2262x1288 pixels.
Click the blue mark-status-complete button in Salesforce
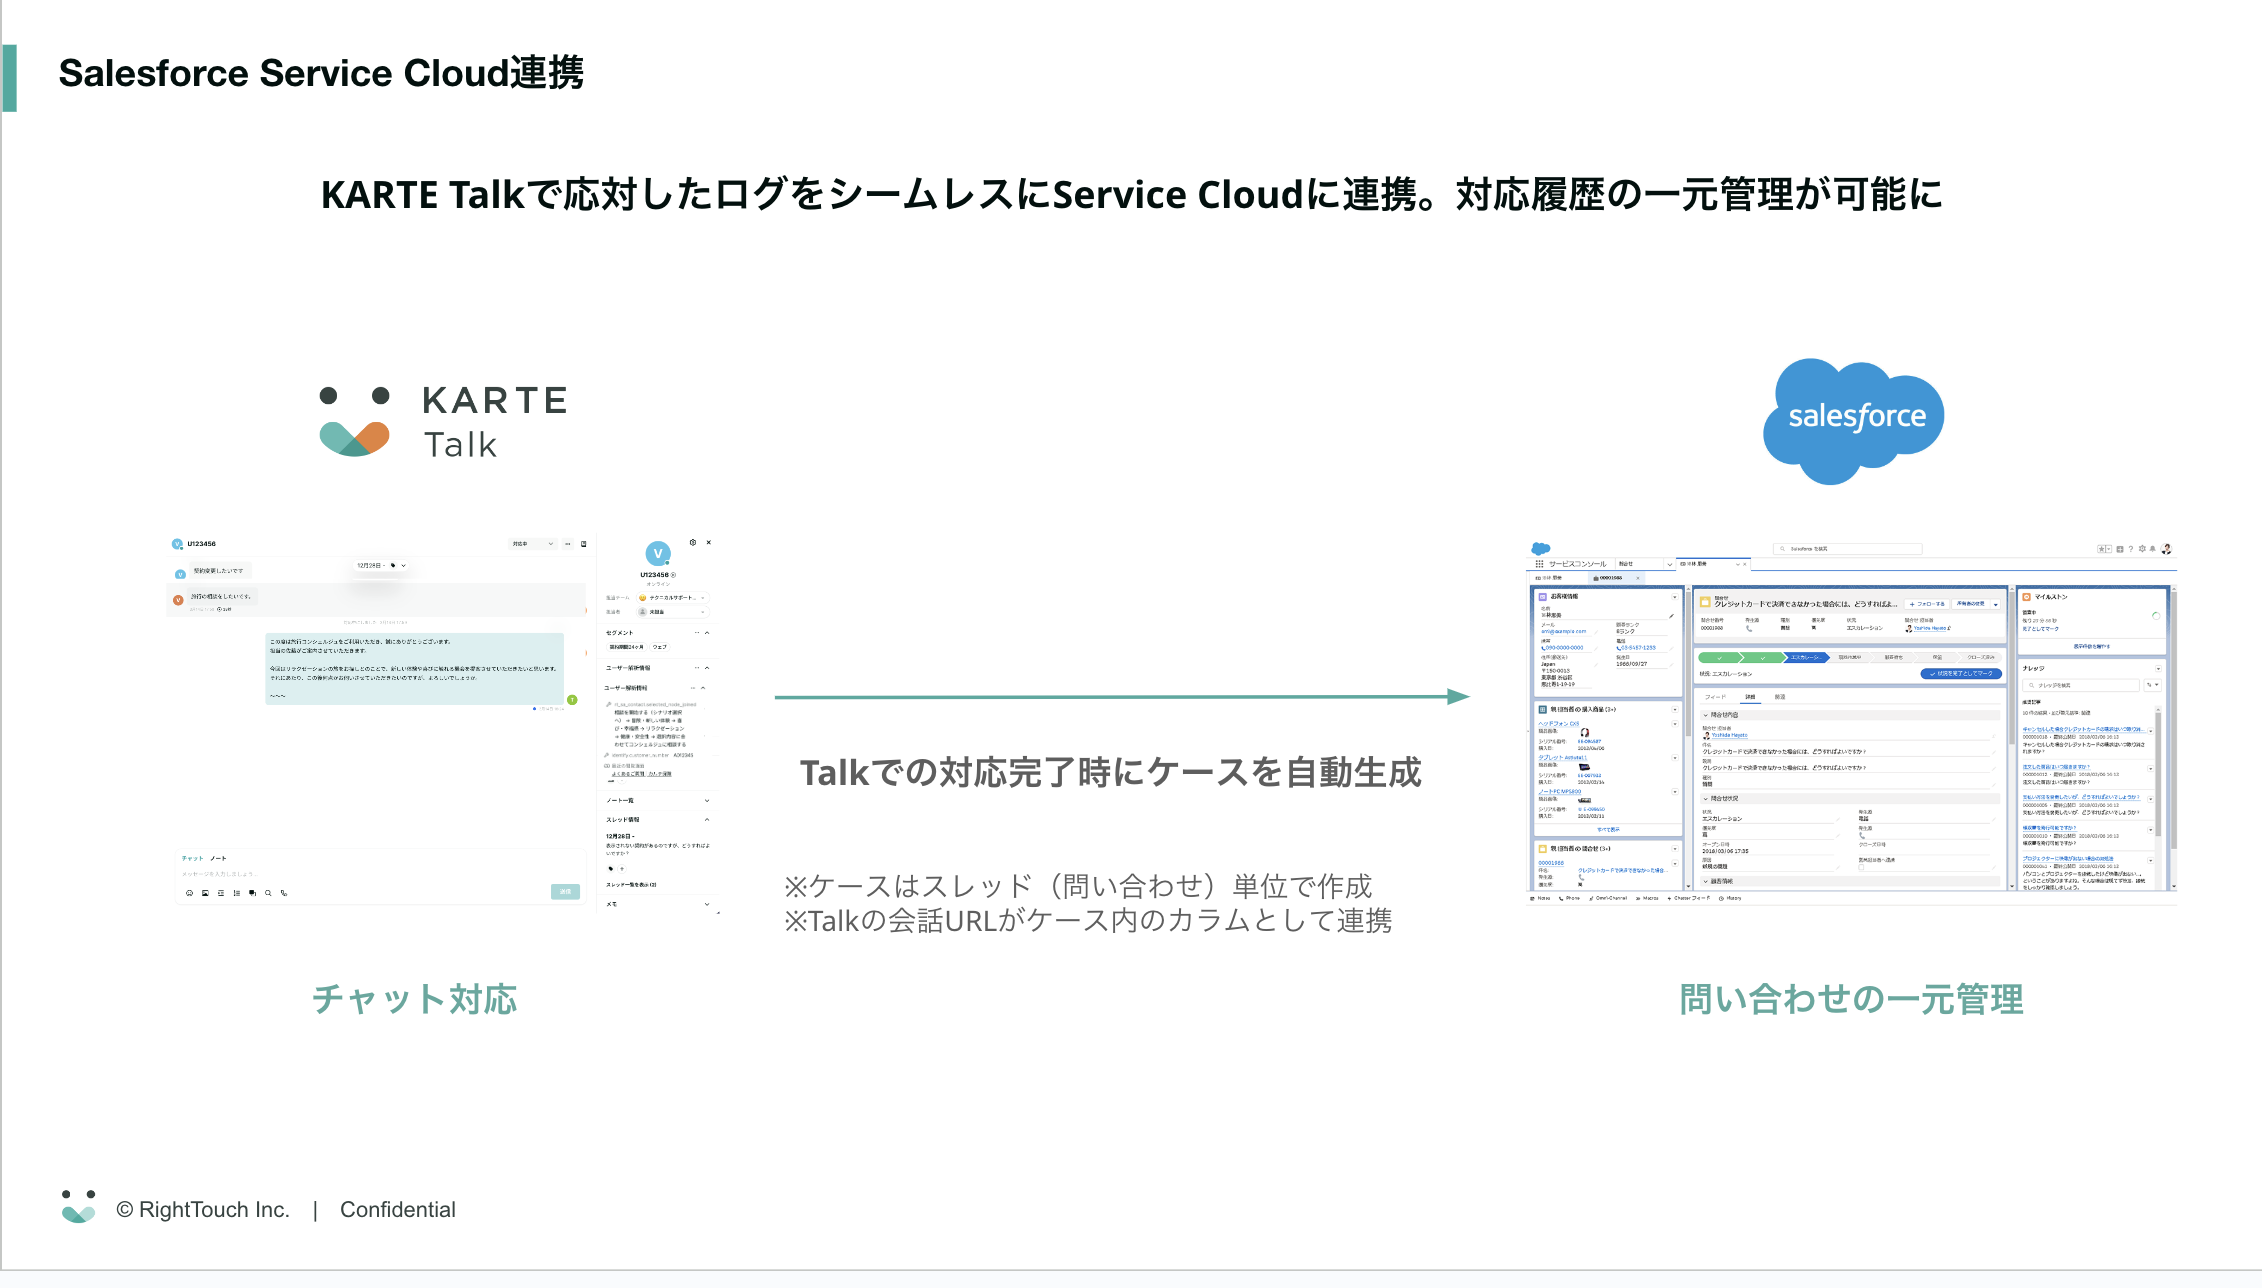pos(1961,673)
